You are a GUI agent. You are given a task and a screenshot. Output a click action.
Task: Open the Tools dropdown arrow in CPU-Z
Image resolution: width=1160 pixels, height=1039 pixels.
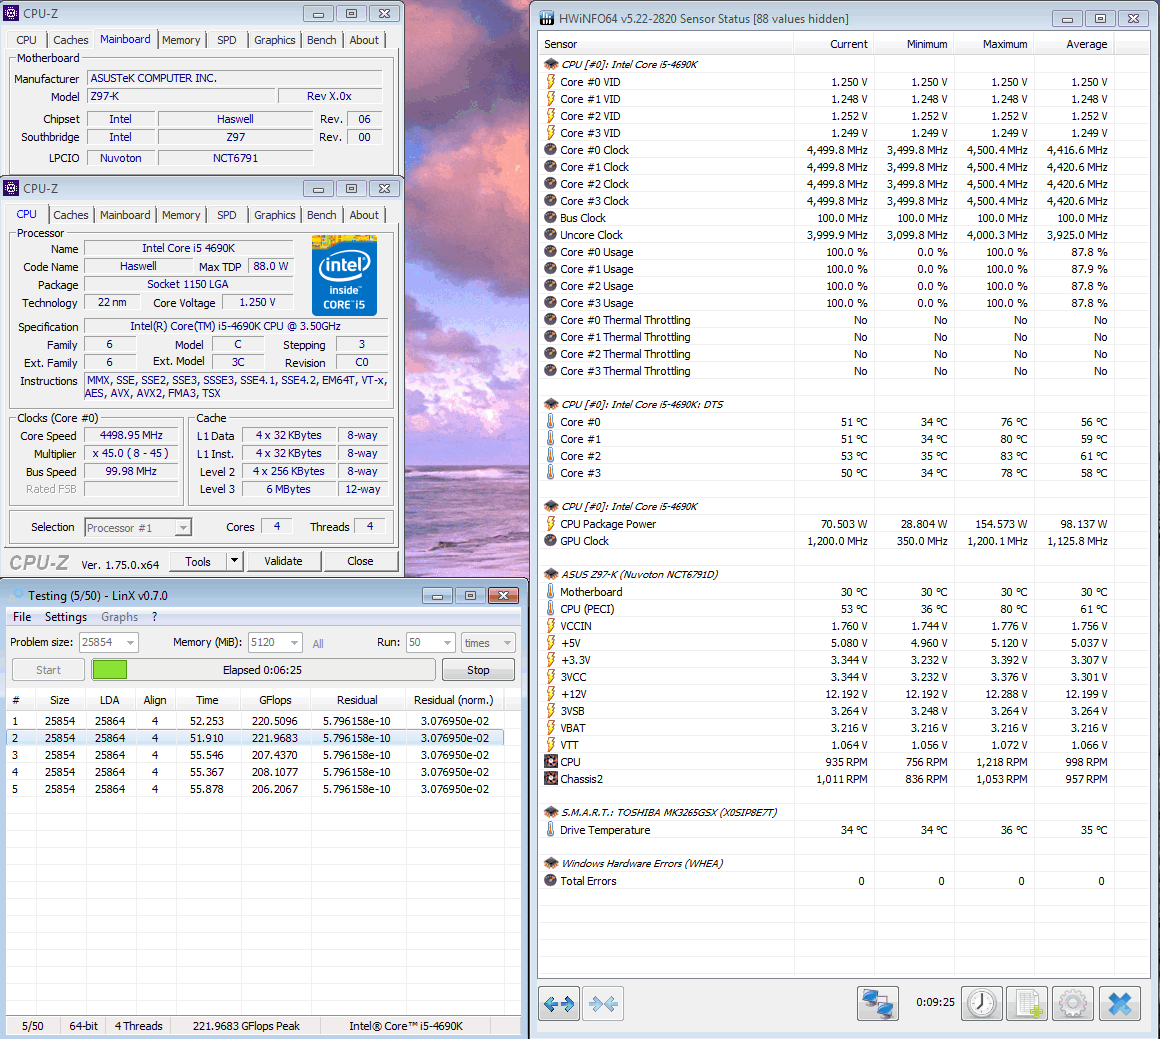[x=234, y=561]
